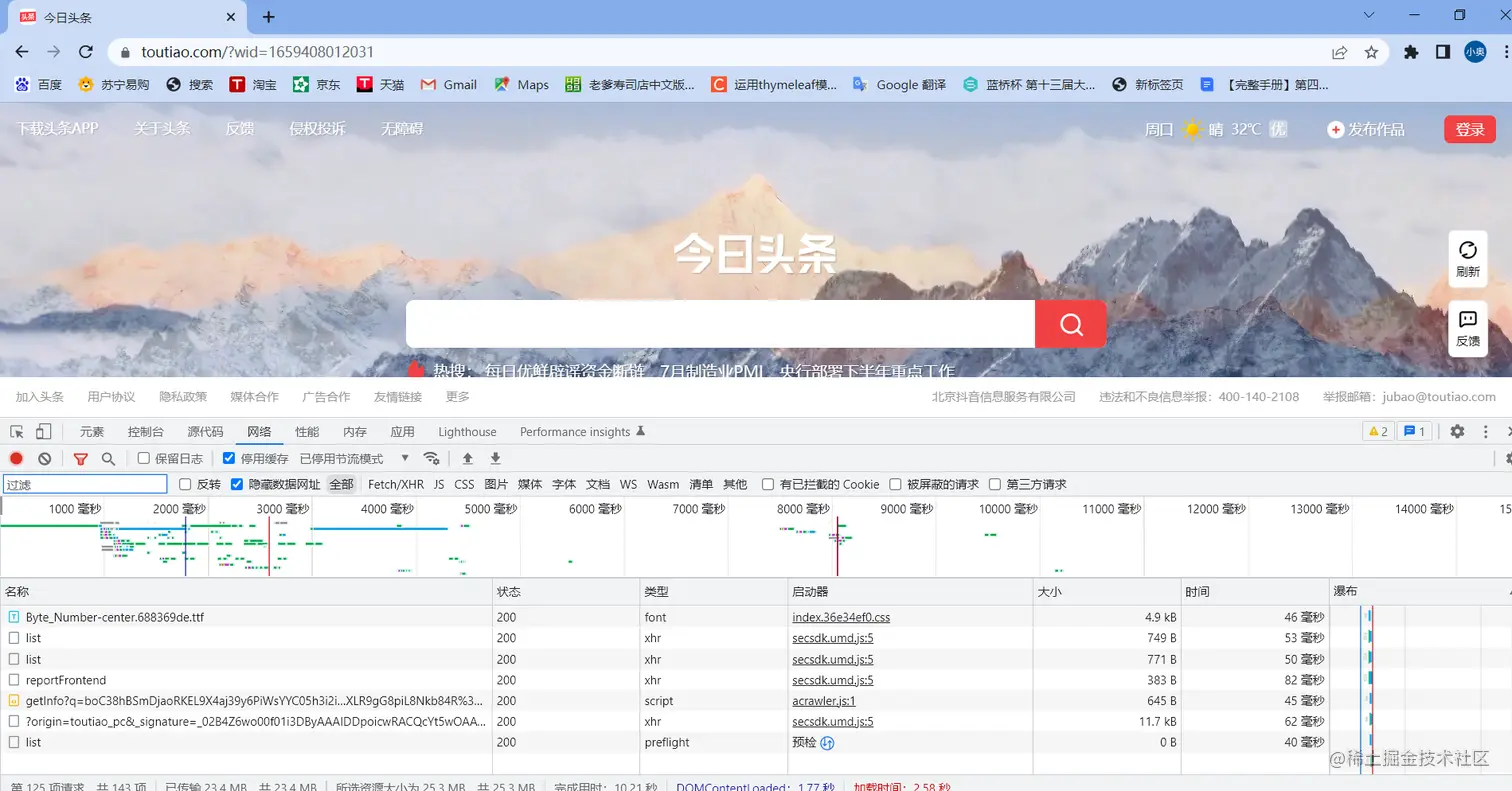Click the messages badge showing 1
This screenshot has height=791, width=1512.
[x=1416, y=432]
